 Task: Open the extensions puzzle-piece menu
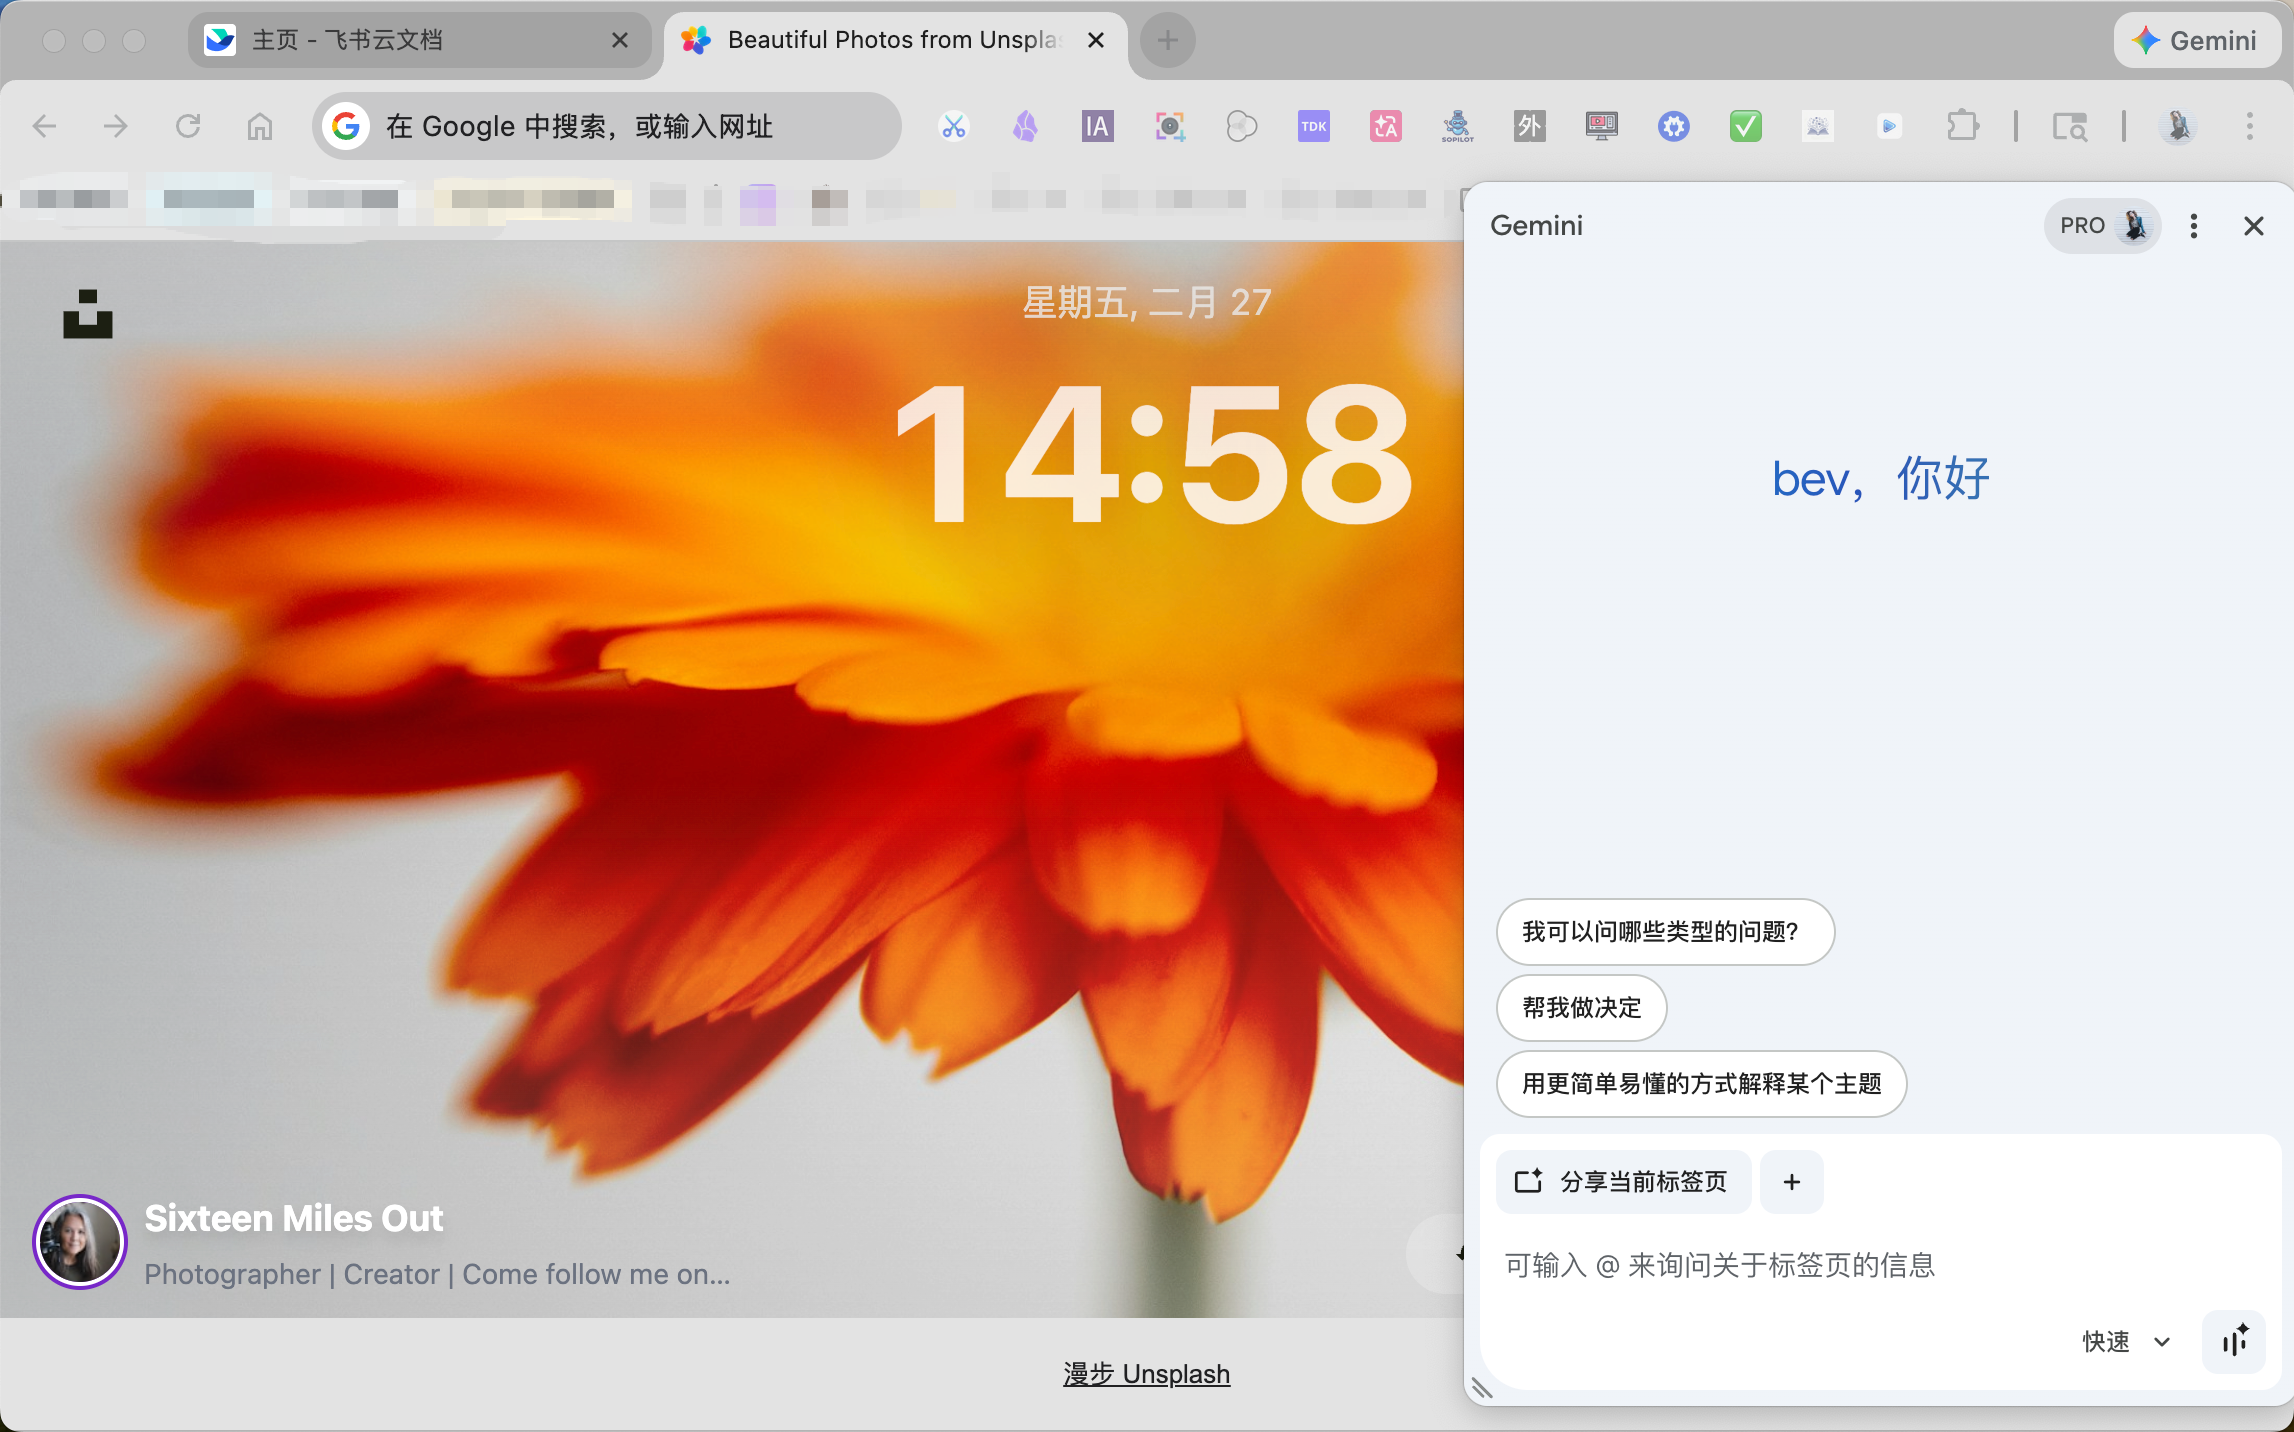point(1962,126)
